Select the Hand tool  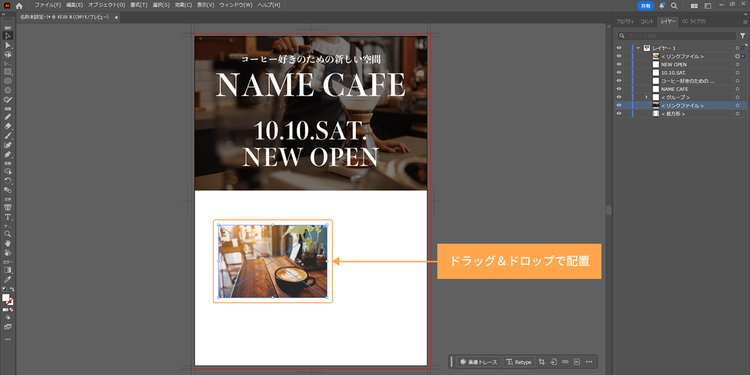(x=8, y=243)
